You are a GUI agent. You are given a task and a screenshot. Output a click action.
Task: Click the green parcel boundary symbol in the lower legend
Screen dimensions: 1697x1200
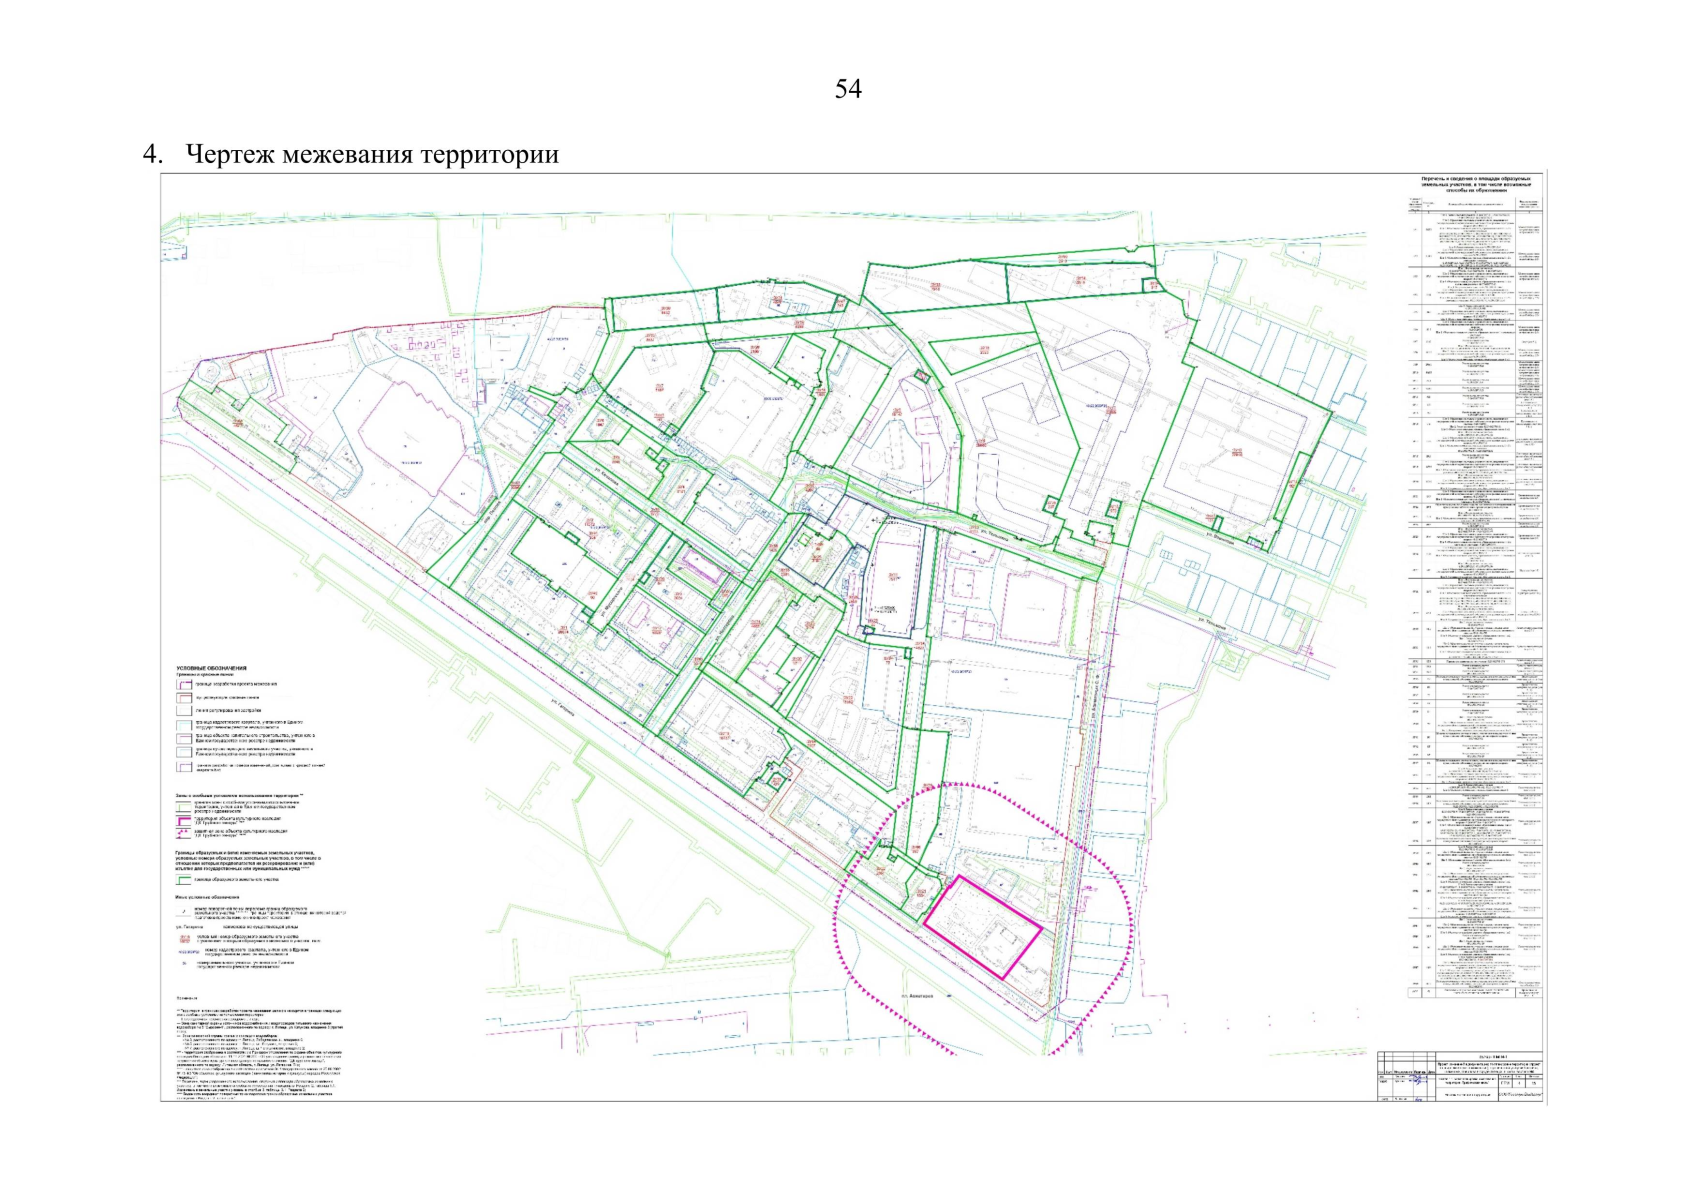pos(184,881)
